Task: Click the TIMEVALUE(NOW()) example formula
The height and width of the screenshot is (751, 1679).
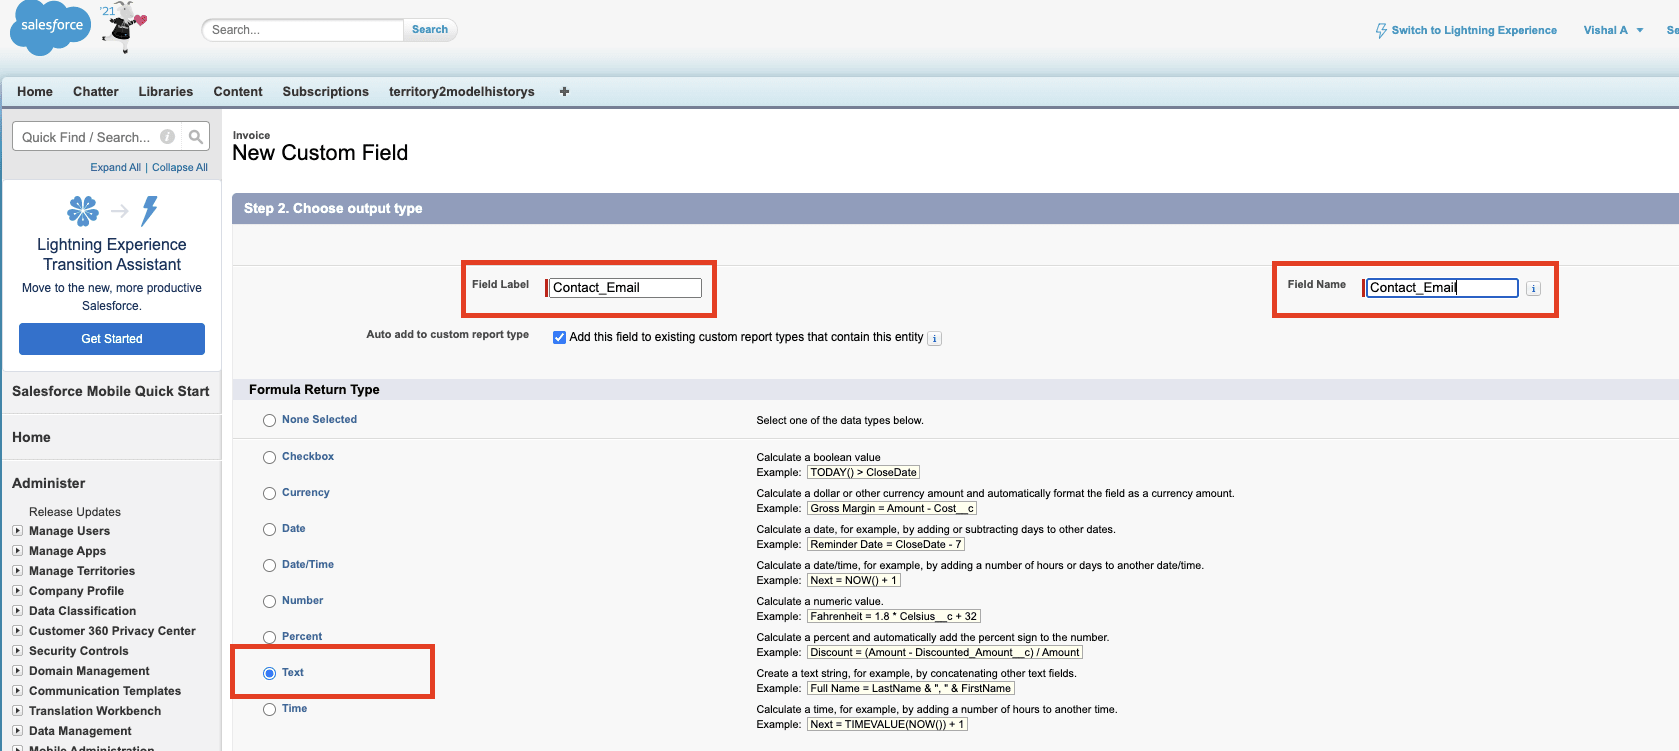Action: (x=887, y=725)
